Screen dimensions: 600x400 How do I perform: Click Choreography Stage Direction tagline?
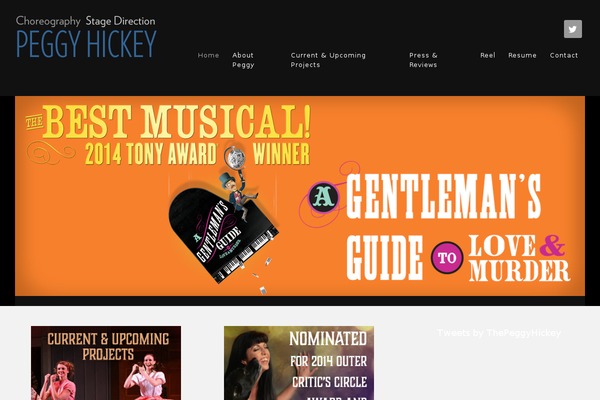[x=86, y=21]
